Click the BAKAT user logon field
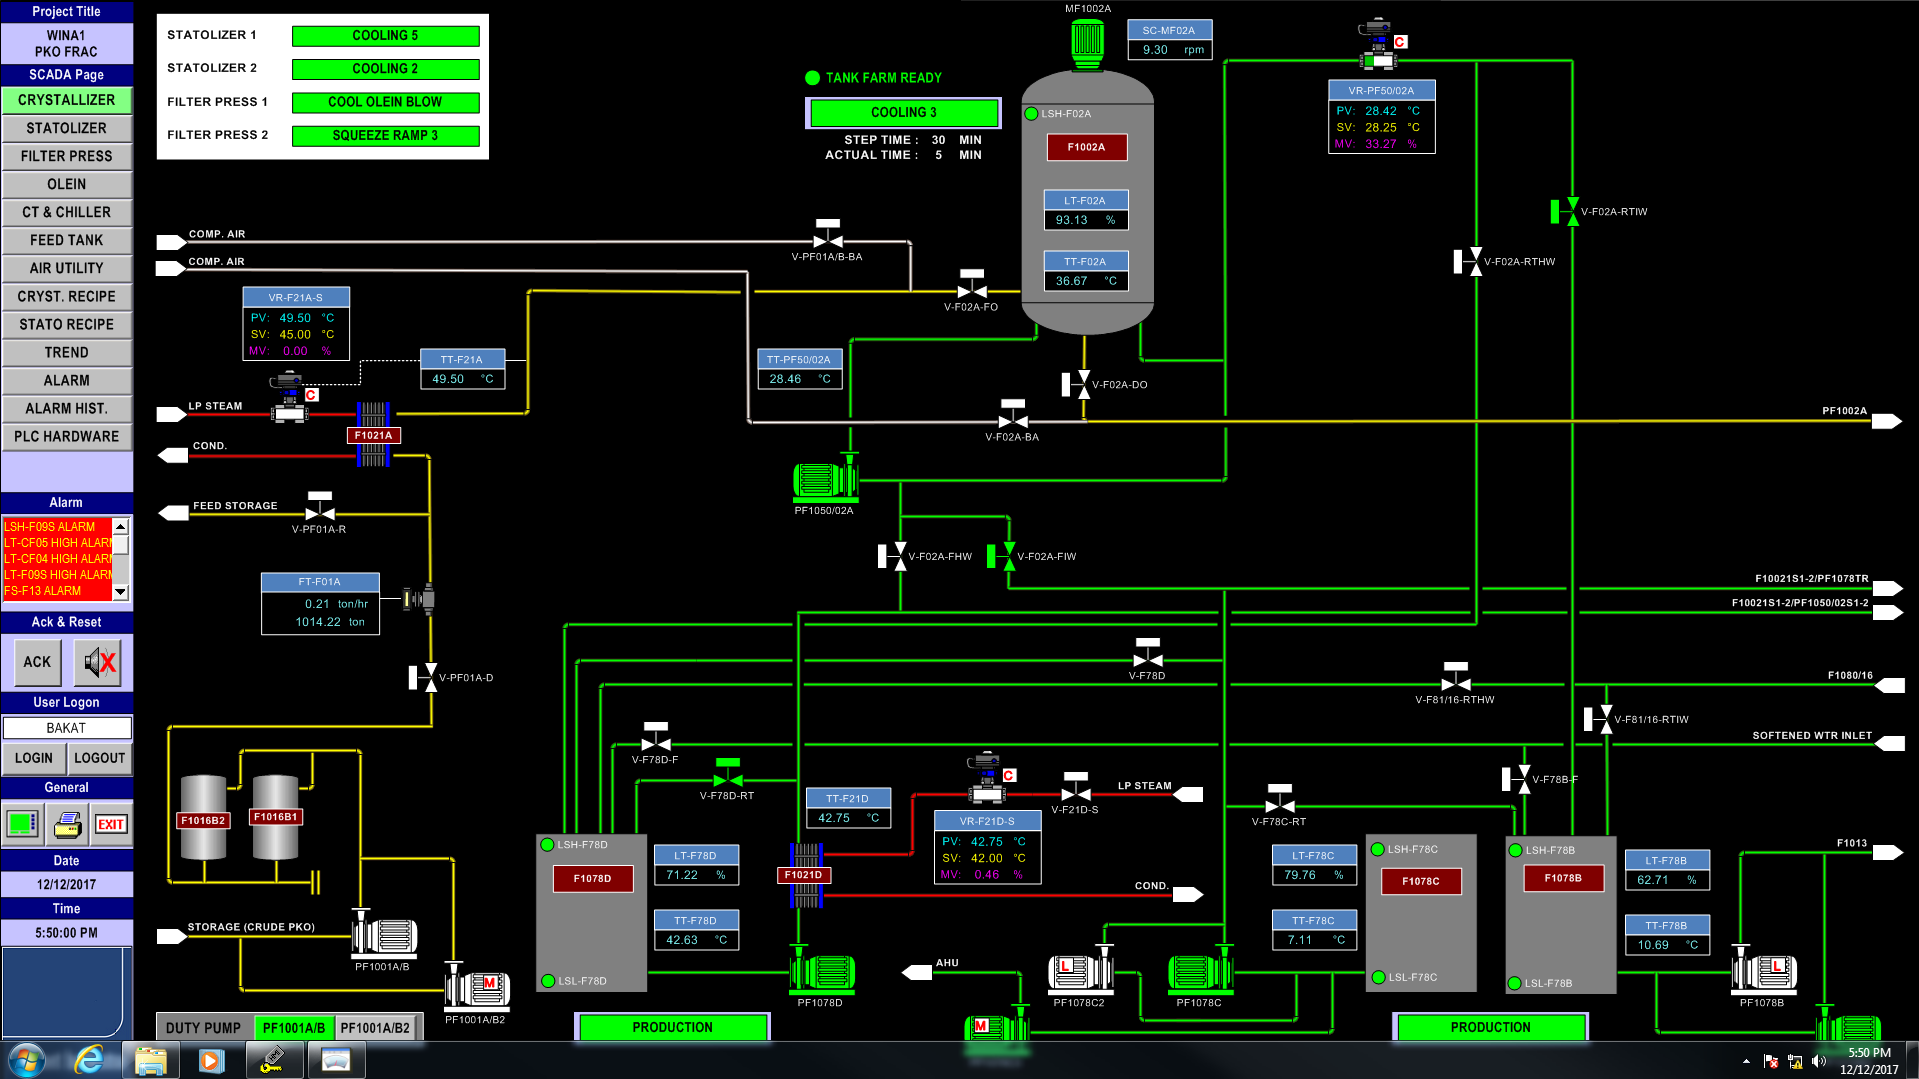This screenshot has width=1919, height=1079. tap(67, 728)
